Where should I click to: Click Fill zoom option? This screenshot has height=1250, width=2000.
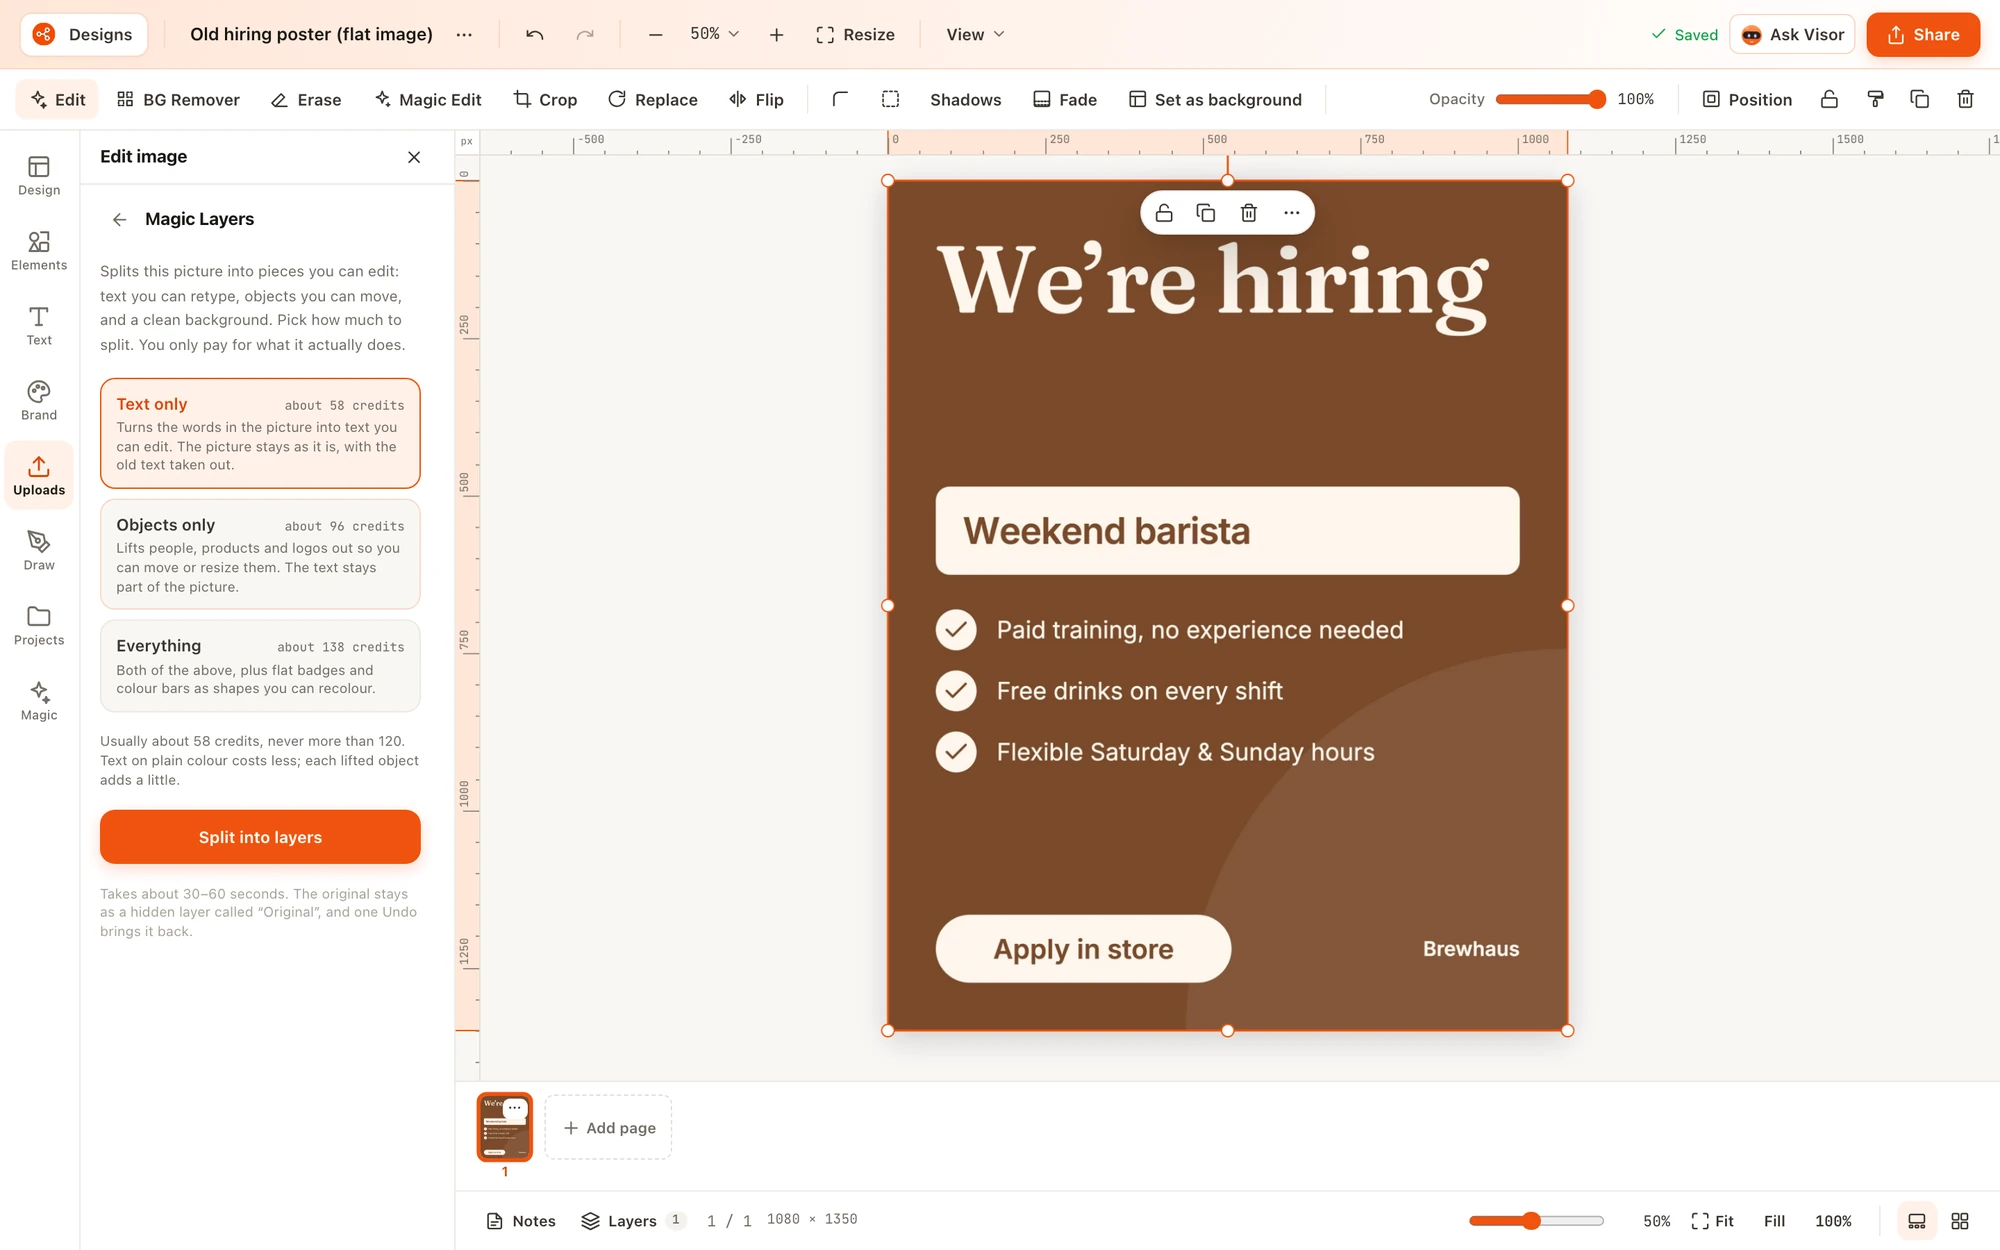pyautogui.click(x=1774, y=1221)
